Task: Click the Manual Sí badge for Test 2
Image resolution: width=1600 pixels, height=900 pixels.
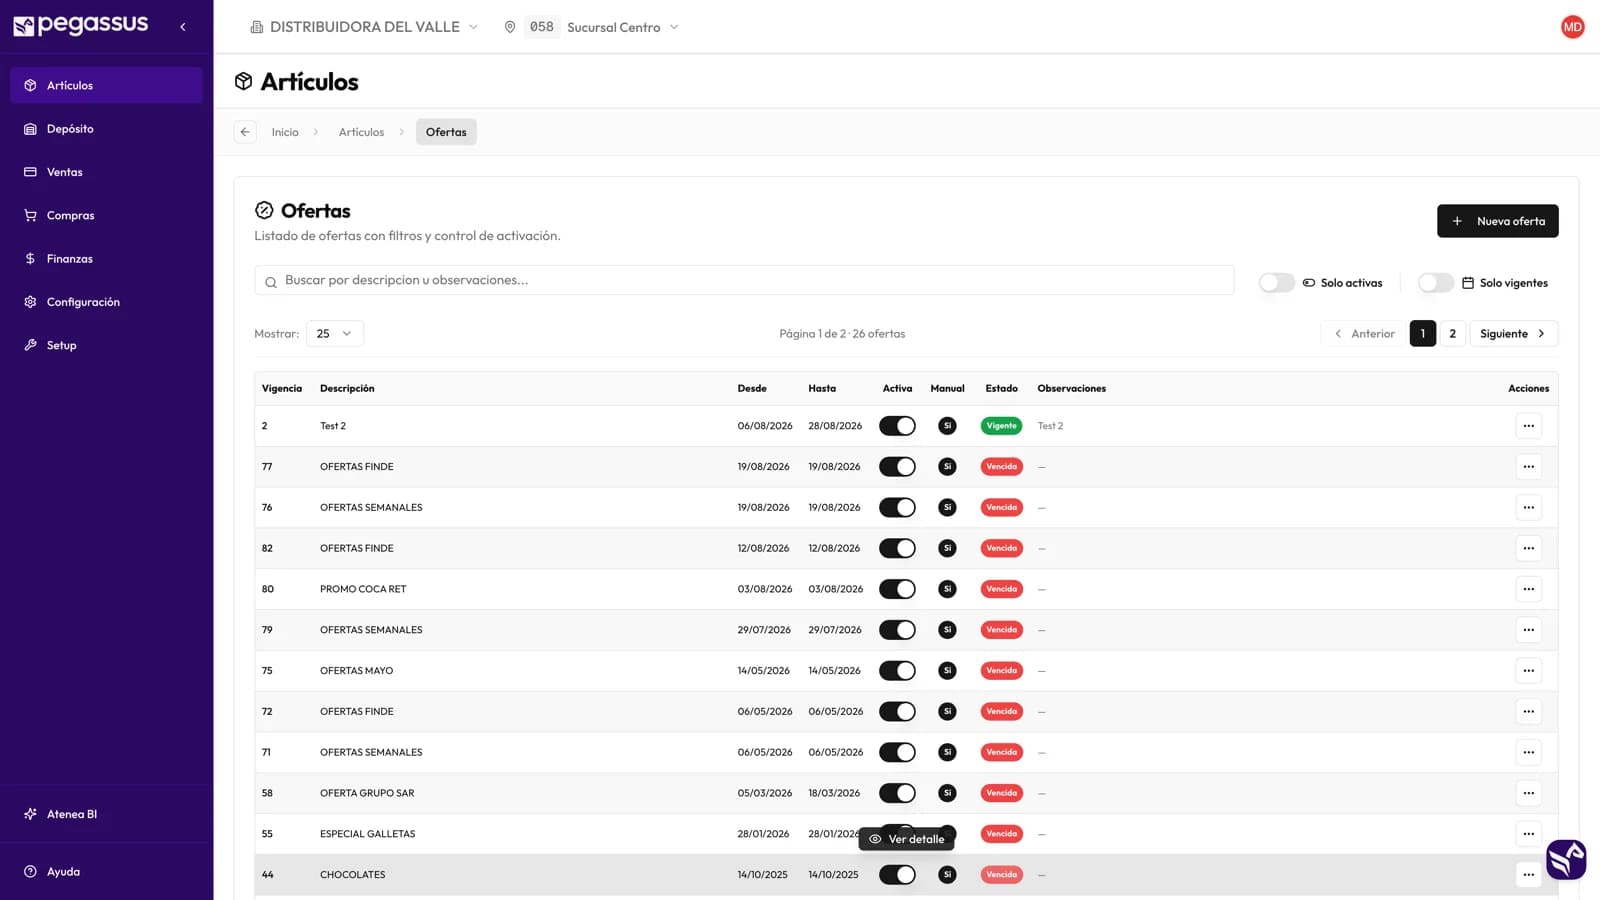Action: click(x=947, y=426)
